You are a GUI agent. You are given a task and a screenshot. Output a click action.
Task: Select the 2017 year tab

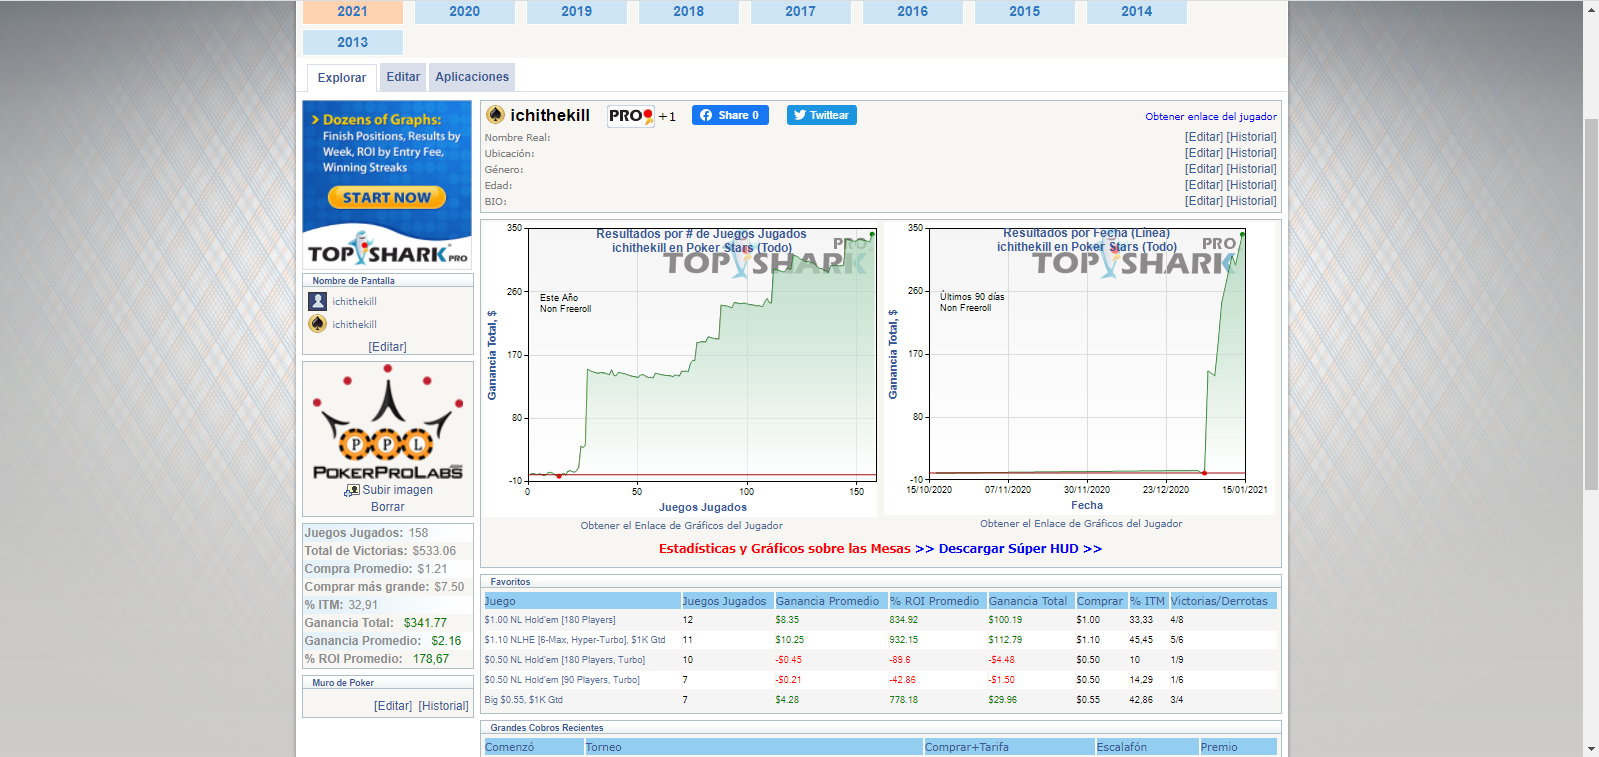(x=800, y=11)
